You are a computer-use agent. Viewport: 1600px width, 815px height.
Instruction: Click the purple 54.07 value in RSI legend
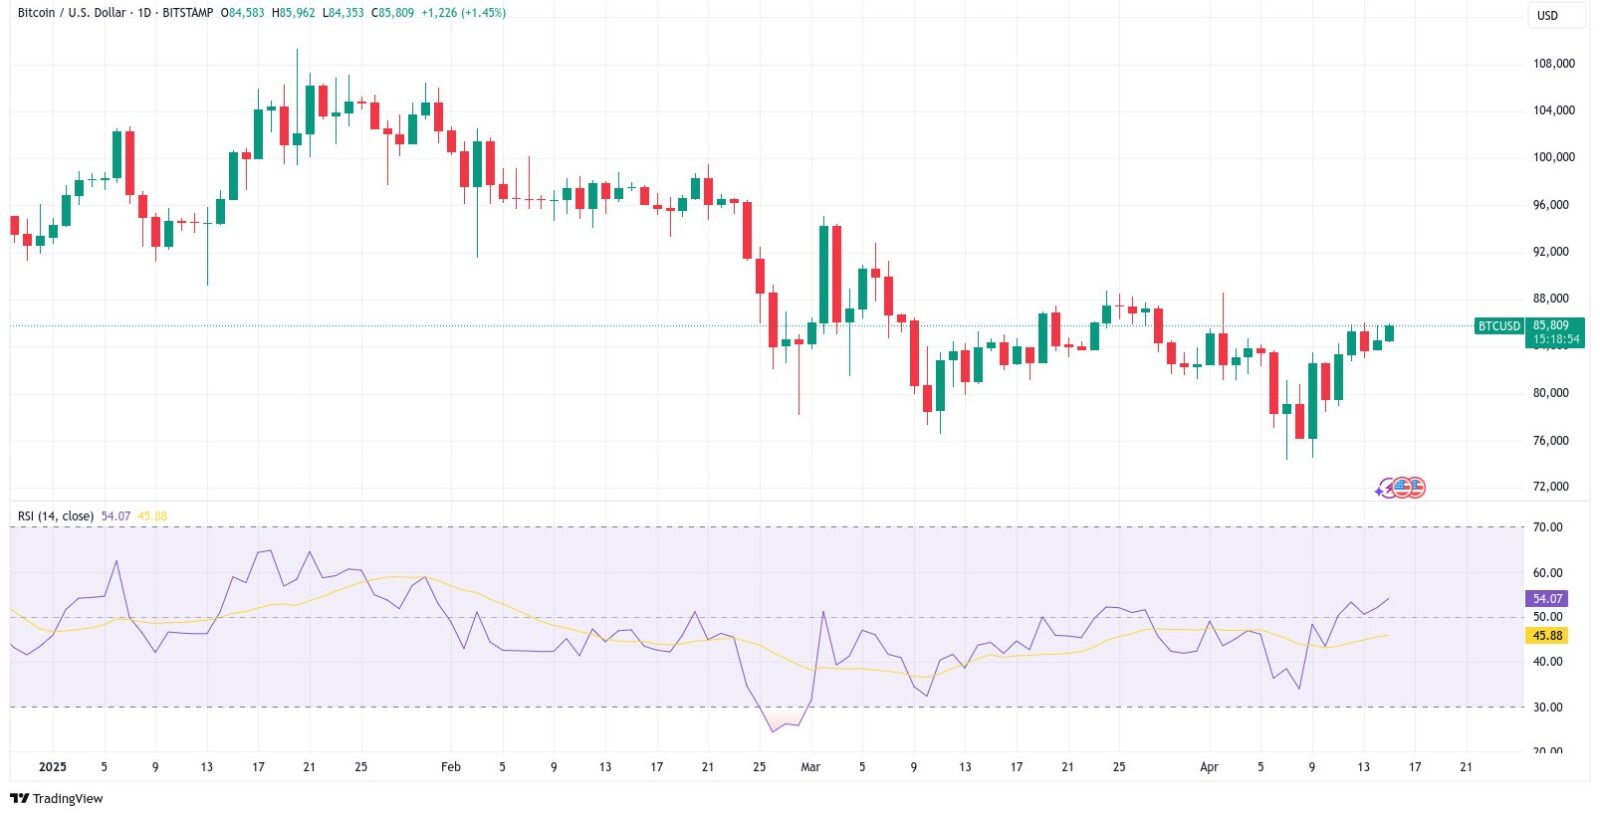116,516
